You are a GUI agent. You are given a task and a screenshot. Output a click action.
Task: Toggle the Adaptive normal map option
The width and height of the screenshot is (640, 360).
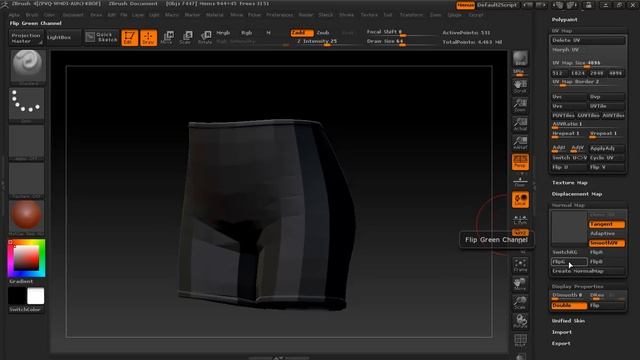[607, 233]
